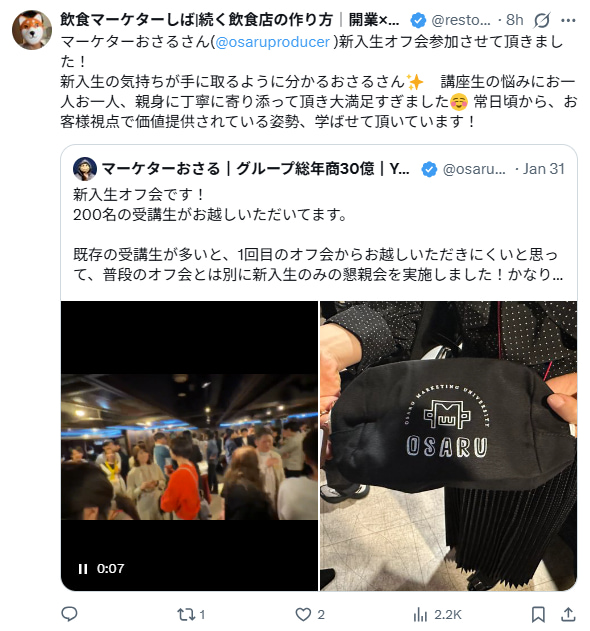Image resolution: width=590 pixels, height=631 pixels.
Task: Click the verified badge of main author
Action: click(418, 20)
